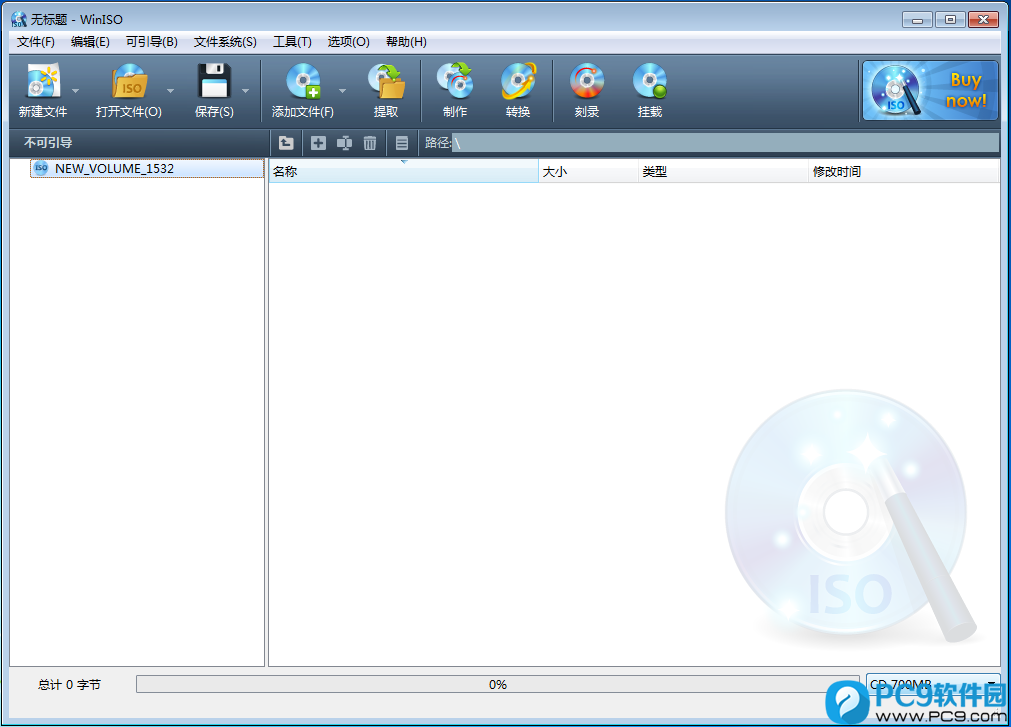Screen dimensions: 1011x727
Task: Click the 路径 path input field
Action: [725, 143]
